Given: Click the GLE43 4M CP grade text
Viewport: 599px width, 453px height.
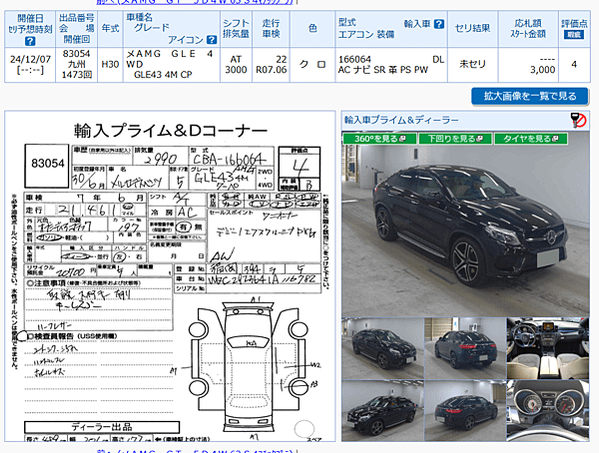Looking at the screenshot, I should (x=163, y=75).
